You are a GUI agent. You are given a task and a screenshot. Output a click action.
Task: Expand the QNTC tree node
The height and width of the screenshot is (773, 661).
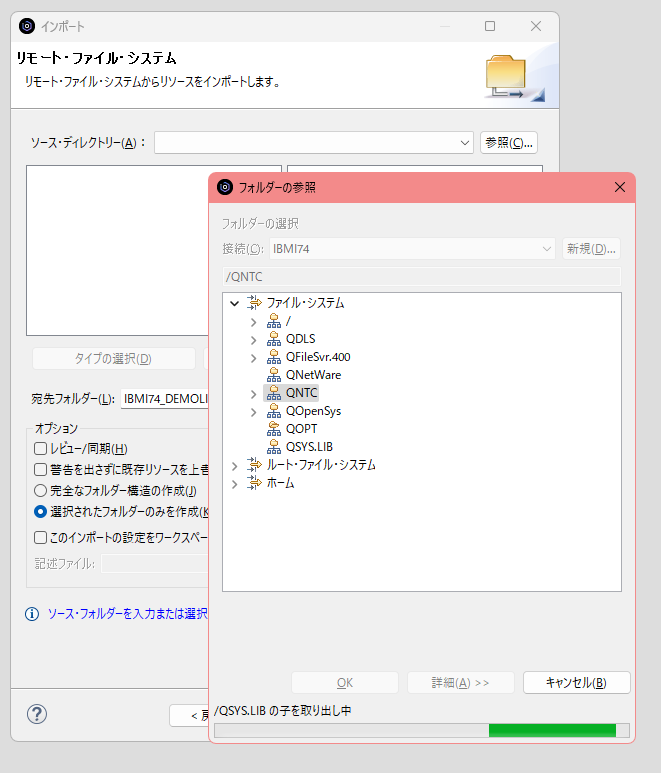point(253,394)
